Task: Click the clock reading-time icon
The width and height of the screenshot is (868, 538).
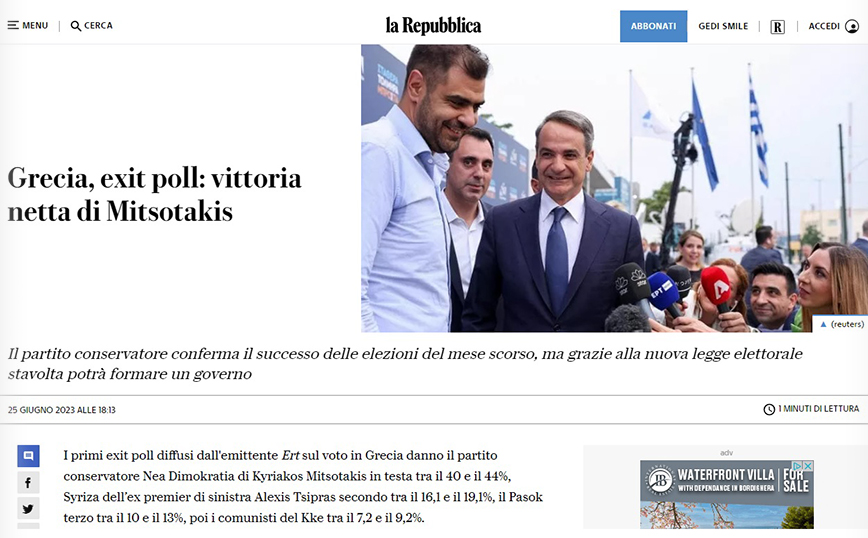Action: point(769,410)
